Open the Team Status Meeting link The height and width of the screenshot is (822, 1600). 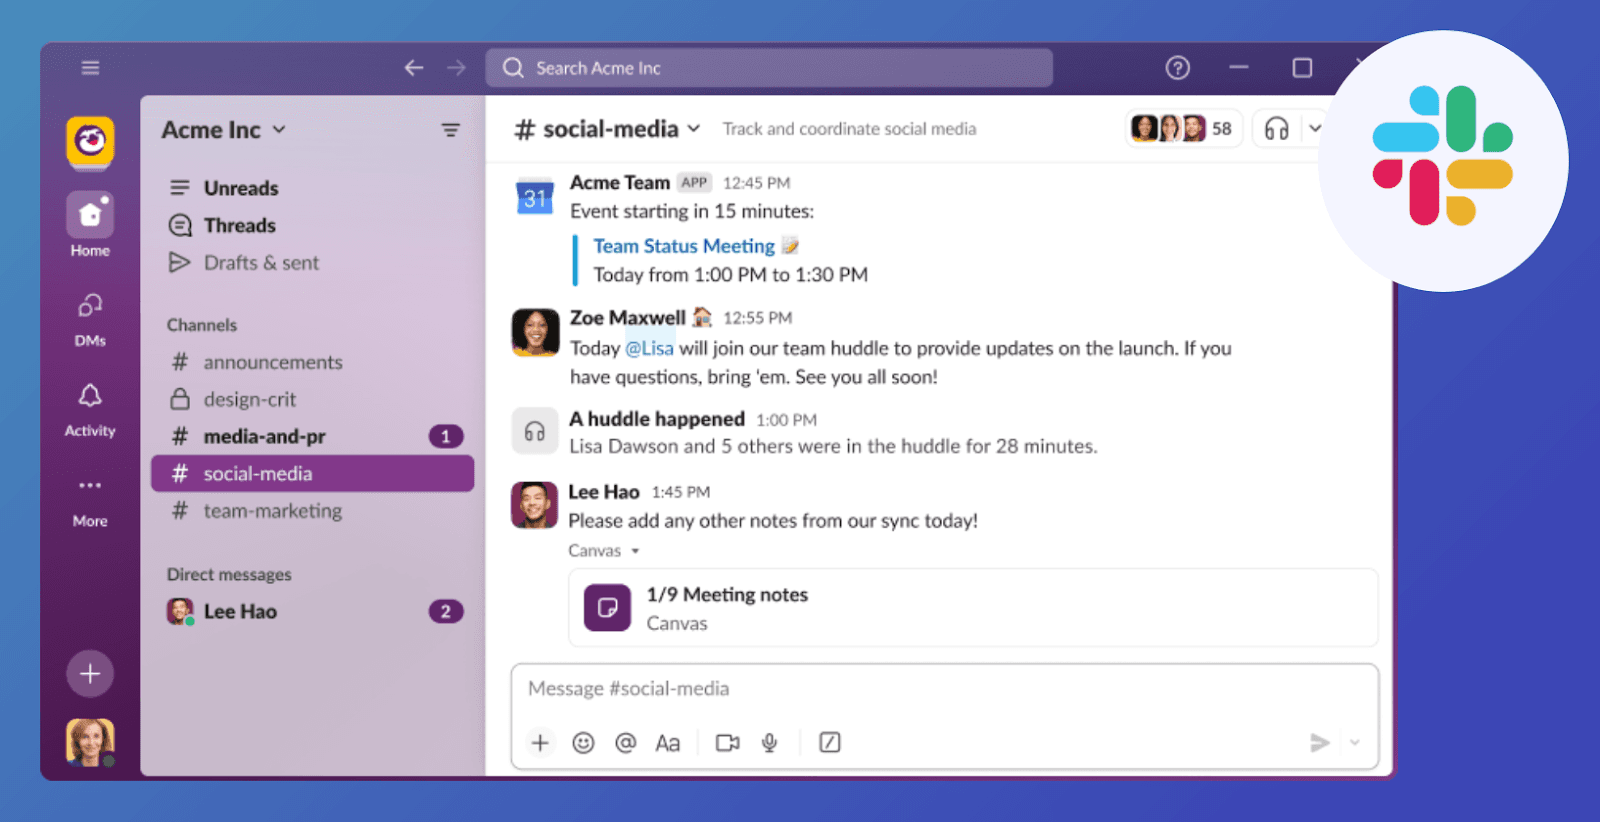click(684, 246)
